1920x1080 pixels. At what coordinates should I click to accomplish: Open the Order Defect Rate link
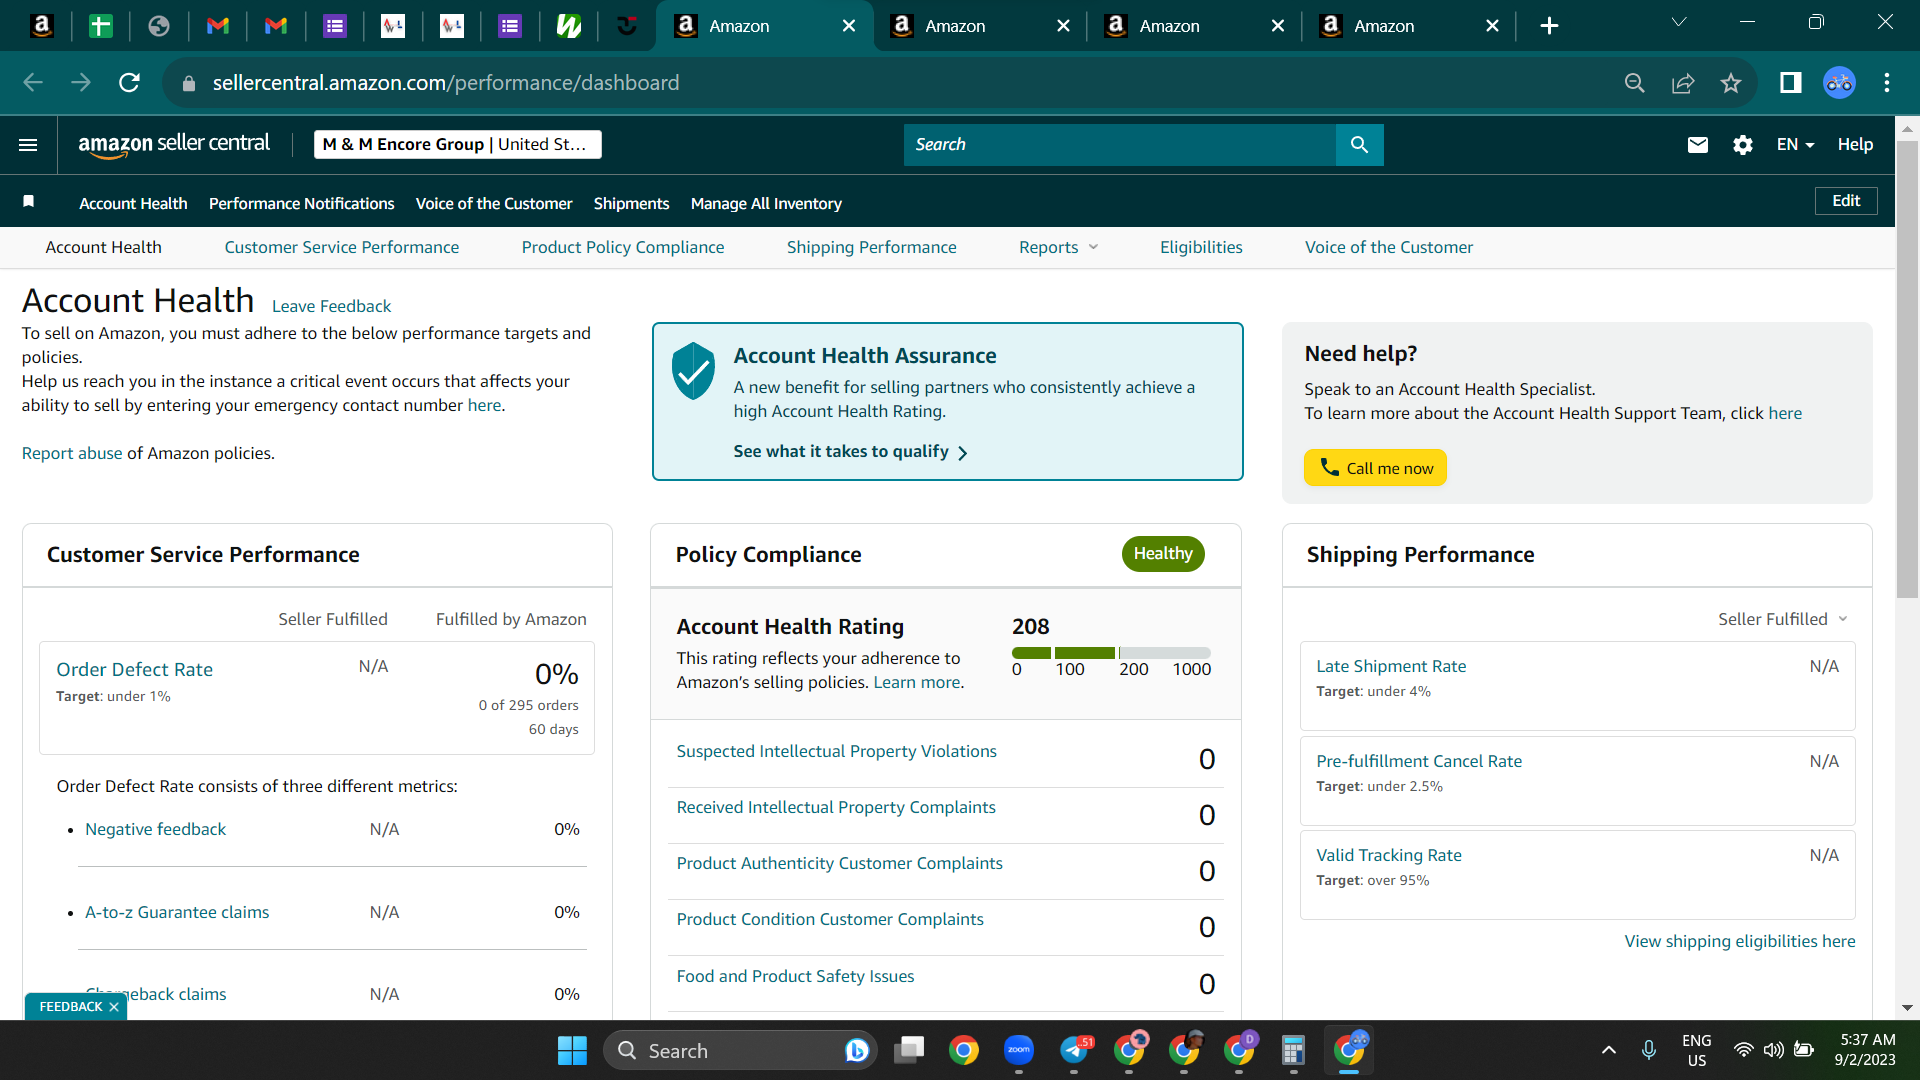tap(134, 669)
